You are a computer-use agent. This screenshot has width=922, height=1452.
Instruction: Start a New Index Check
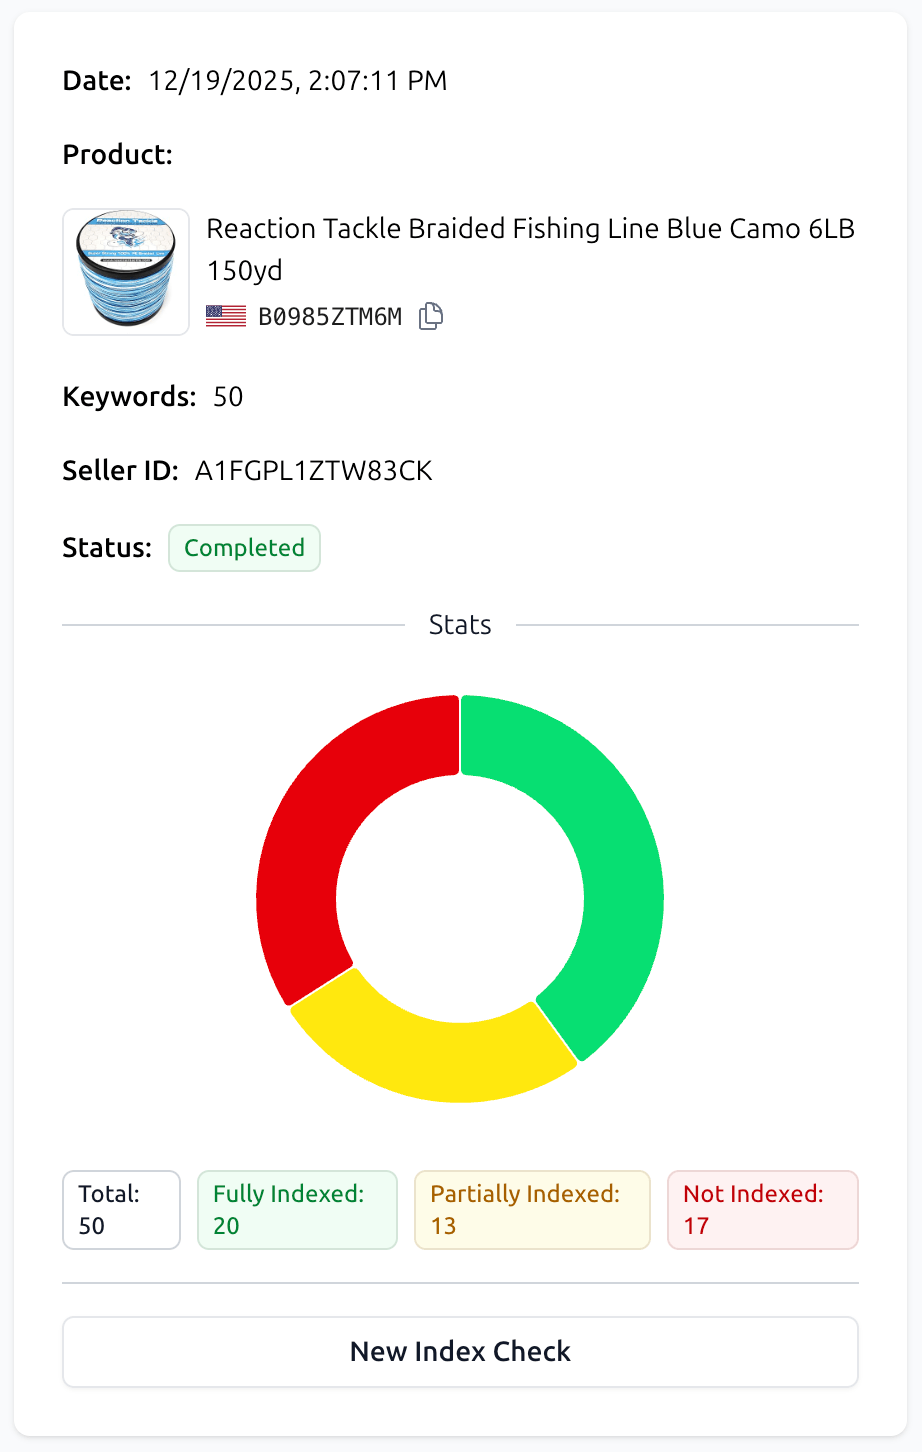click(460, 1351)
